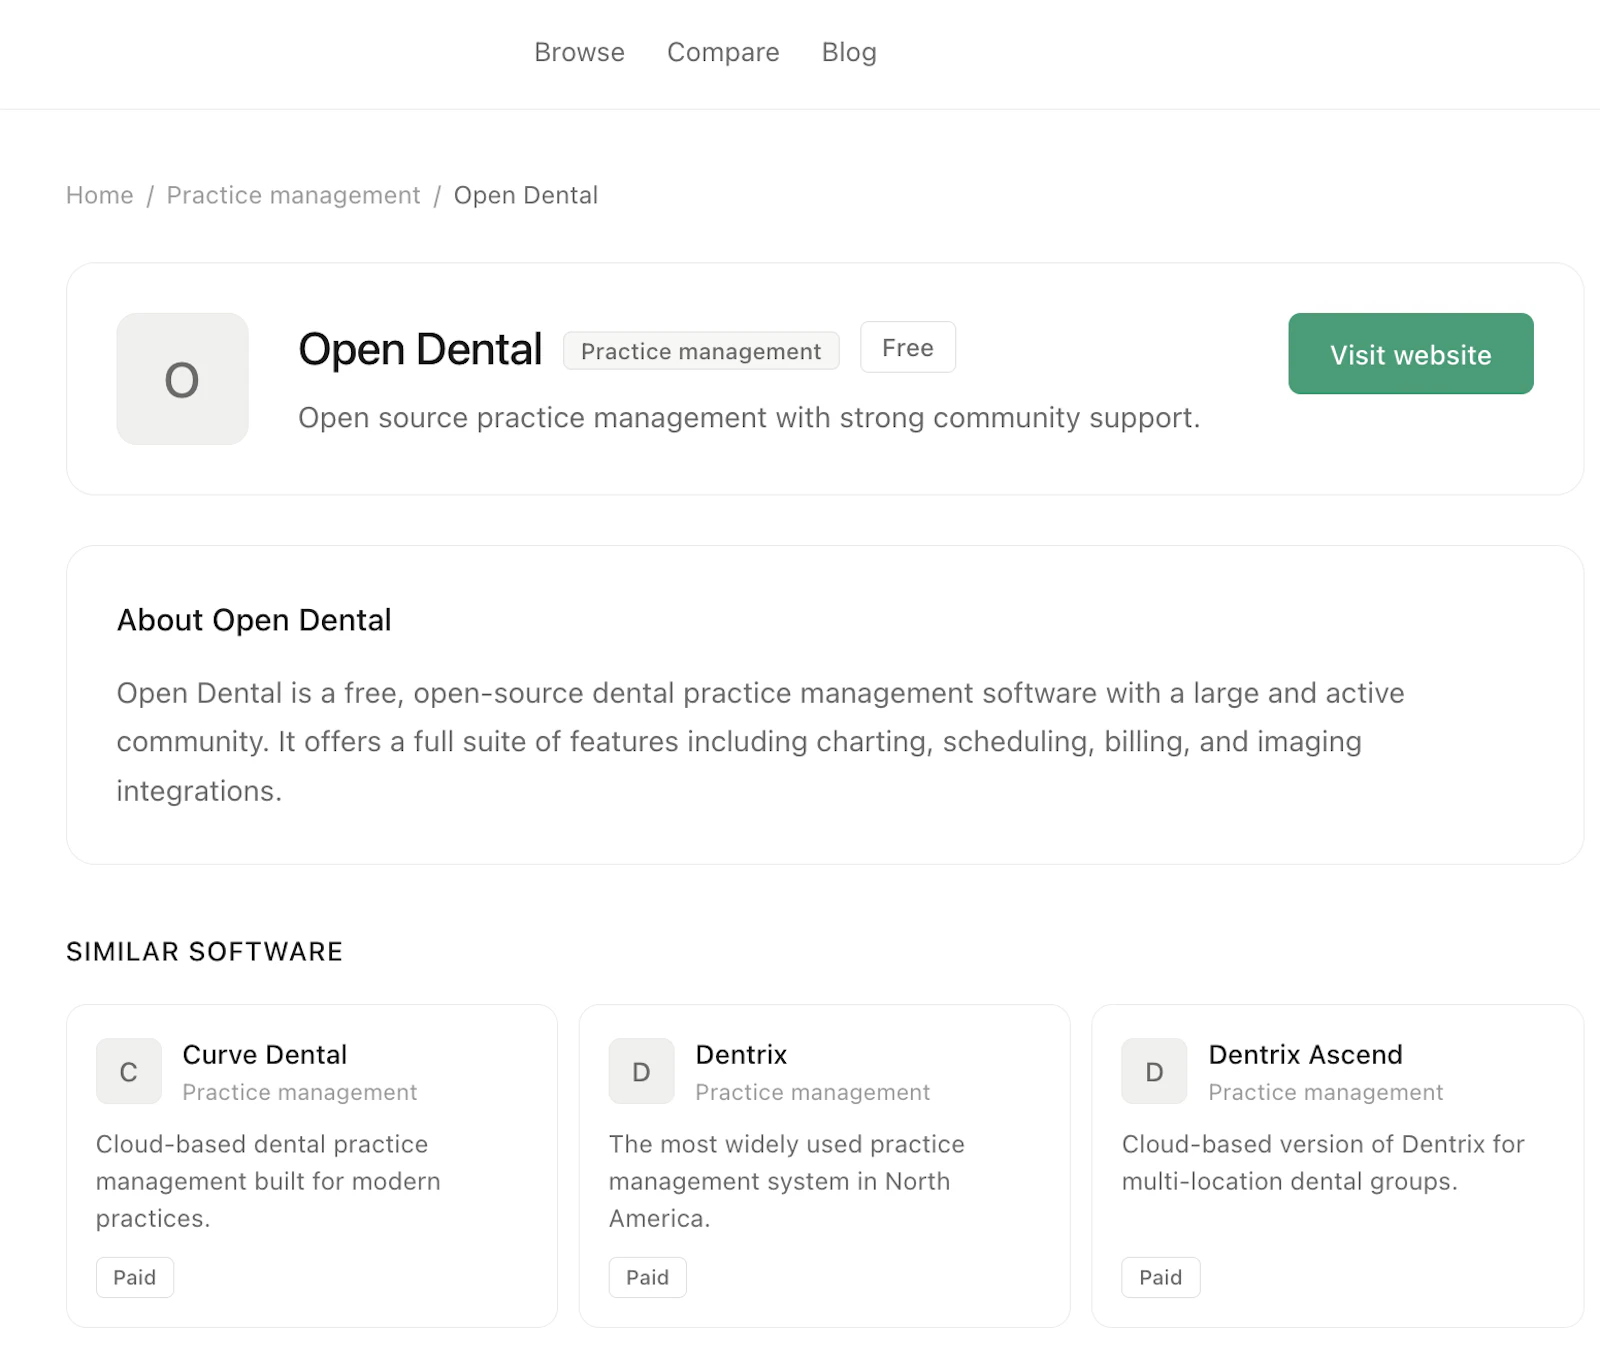Click the Curve Dental description text
The image size is (1600, 1361).
pos(268,1181)
